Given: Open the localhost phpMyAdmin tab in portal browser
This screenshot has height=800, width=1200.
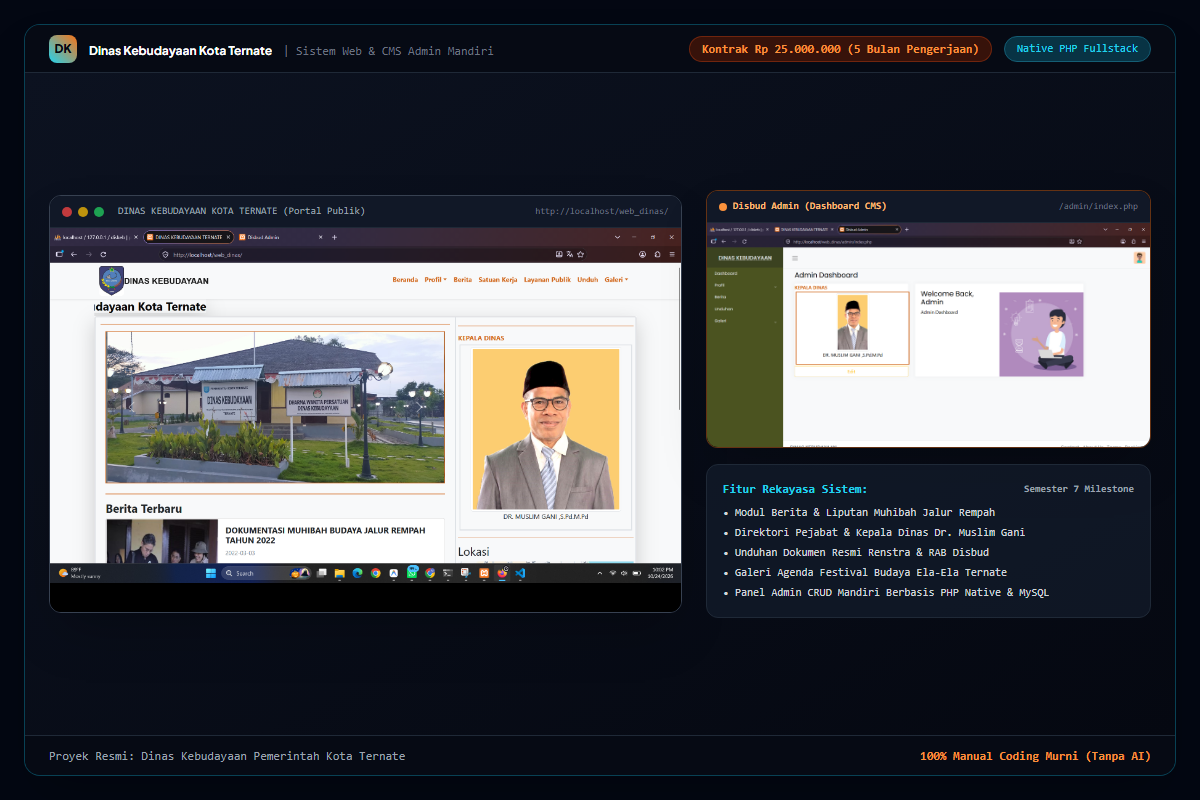Looking at the screenshot, I should click(96, 237).
